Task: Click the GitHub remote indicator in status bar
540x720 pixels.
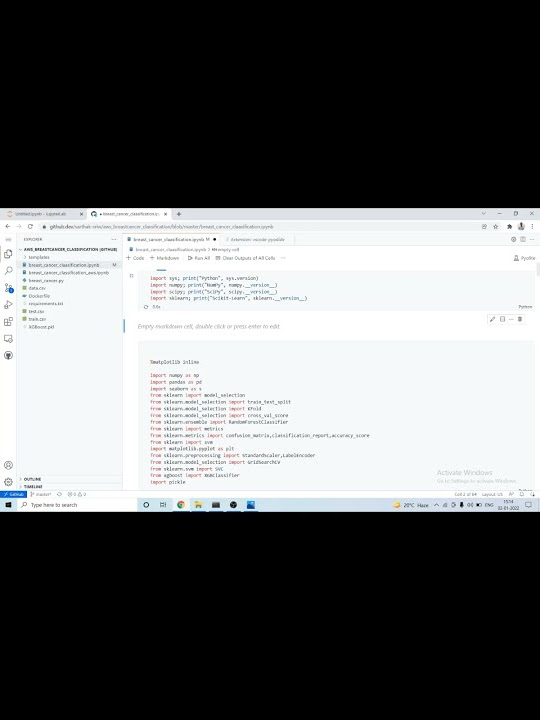Action: pos(13,495)
